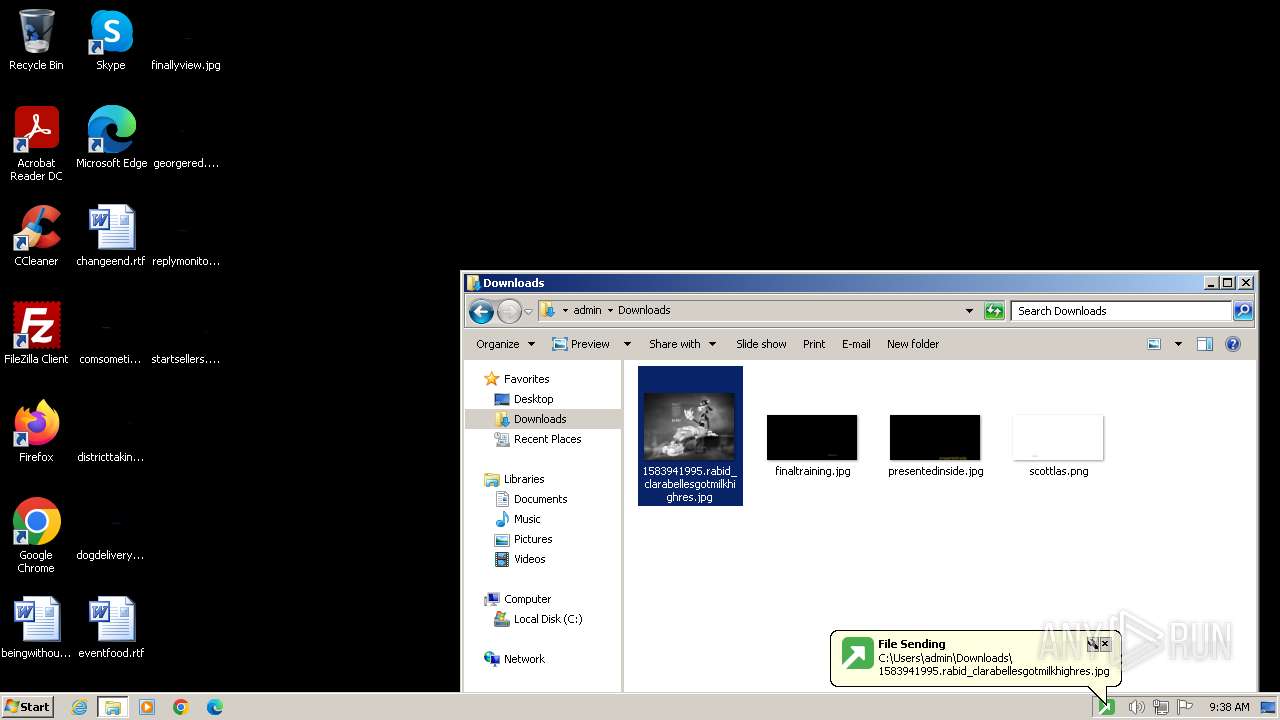The image size is (1280, 720).
Task: Click the green file-sending tray icon
Action: click(x=1106, y=707)
